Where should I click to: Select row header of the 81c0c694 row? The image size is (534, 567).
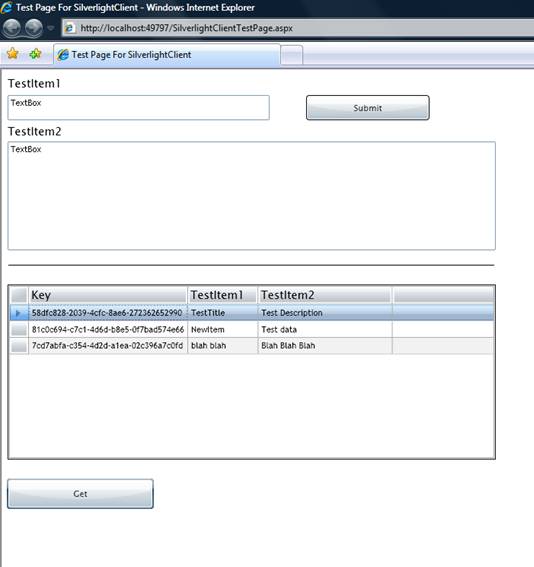tap(19, 329)
